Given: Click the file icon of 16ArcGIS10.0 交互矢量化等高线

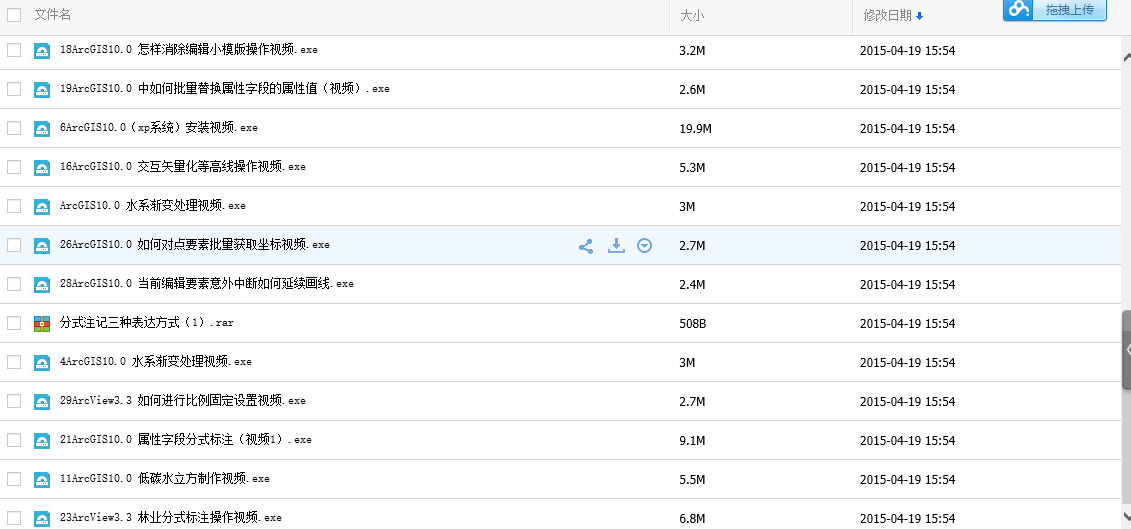Looking at the screenshot, I should (42, 167).
